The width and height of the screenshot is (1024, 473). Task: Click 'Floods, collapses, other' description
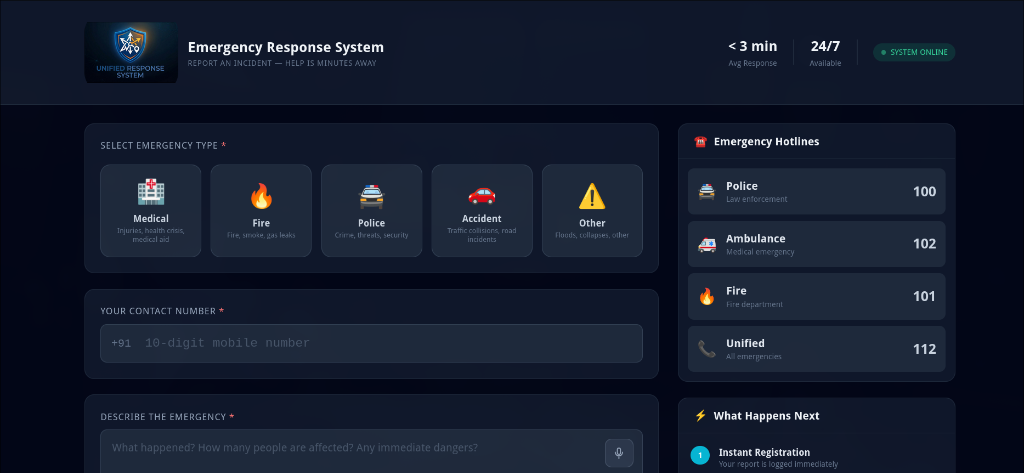[x=592, y=235]
